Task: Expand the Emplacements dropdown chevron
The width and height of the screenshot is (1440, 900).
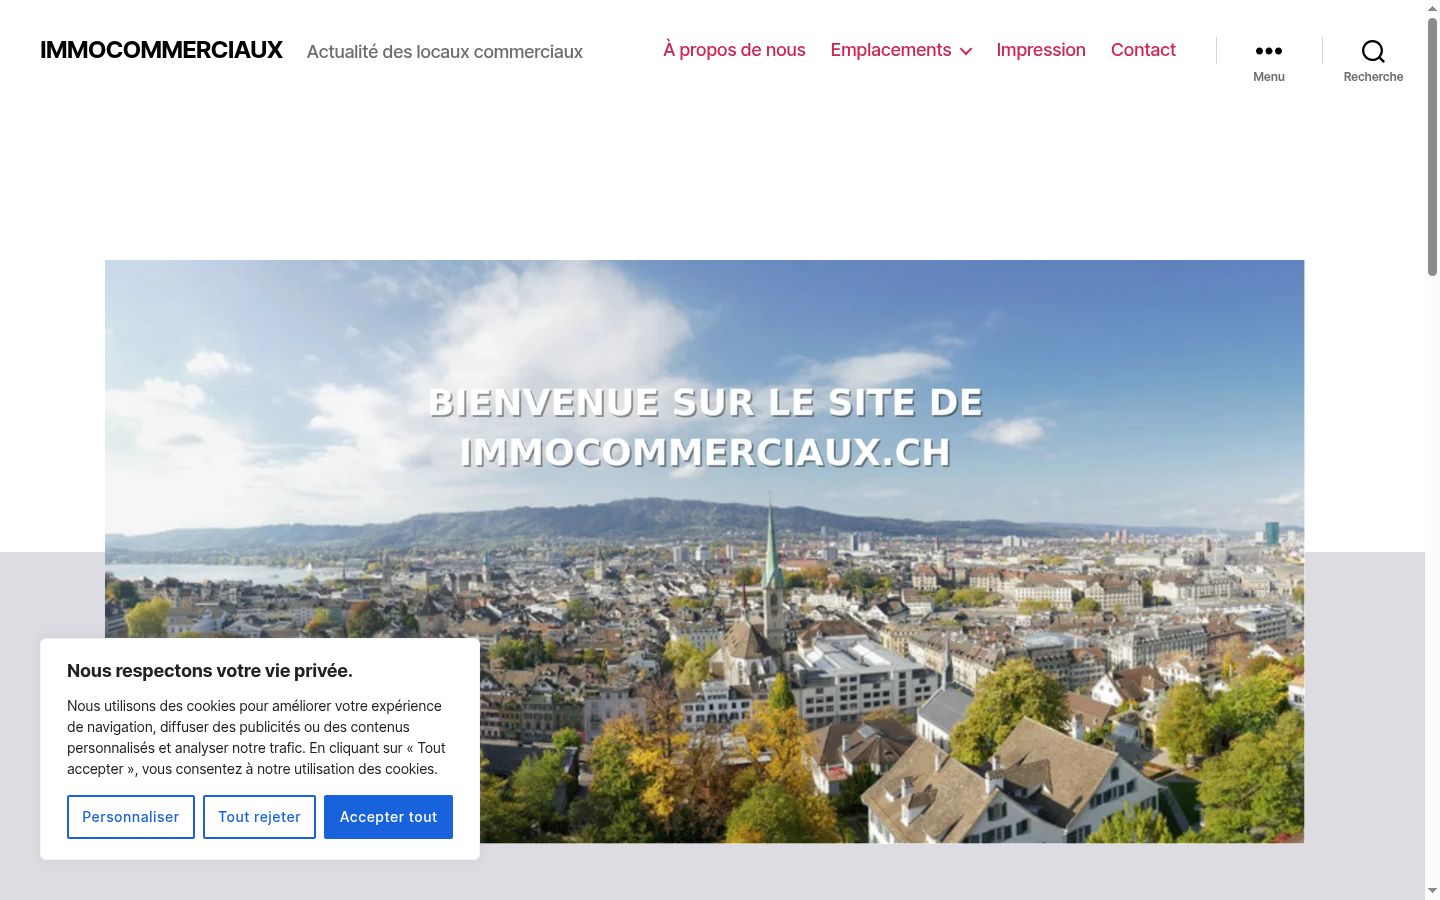Action: point(966,51)
